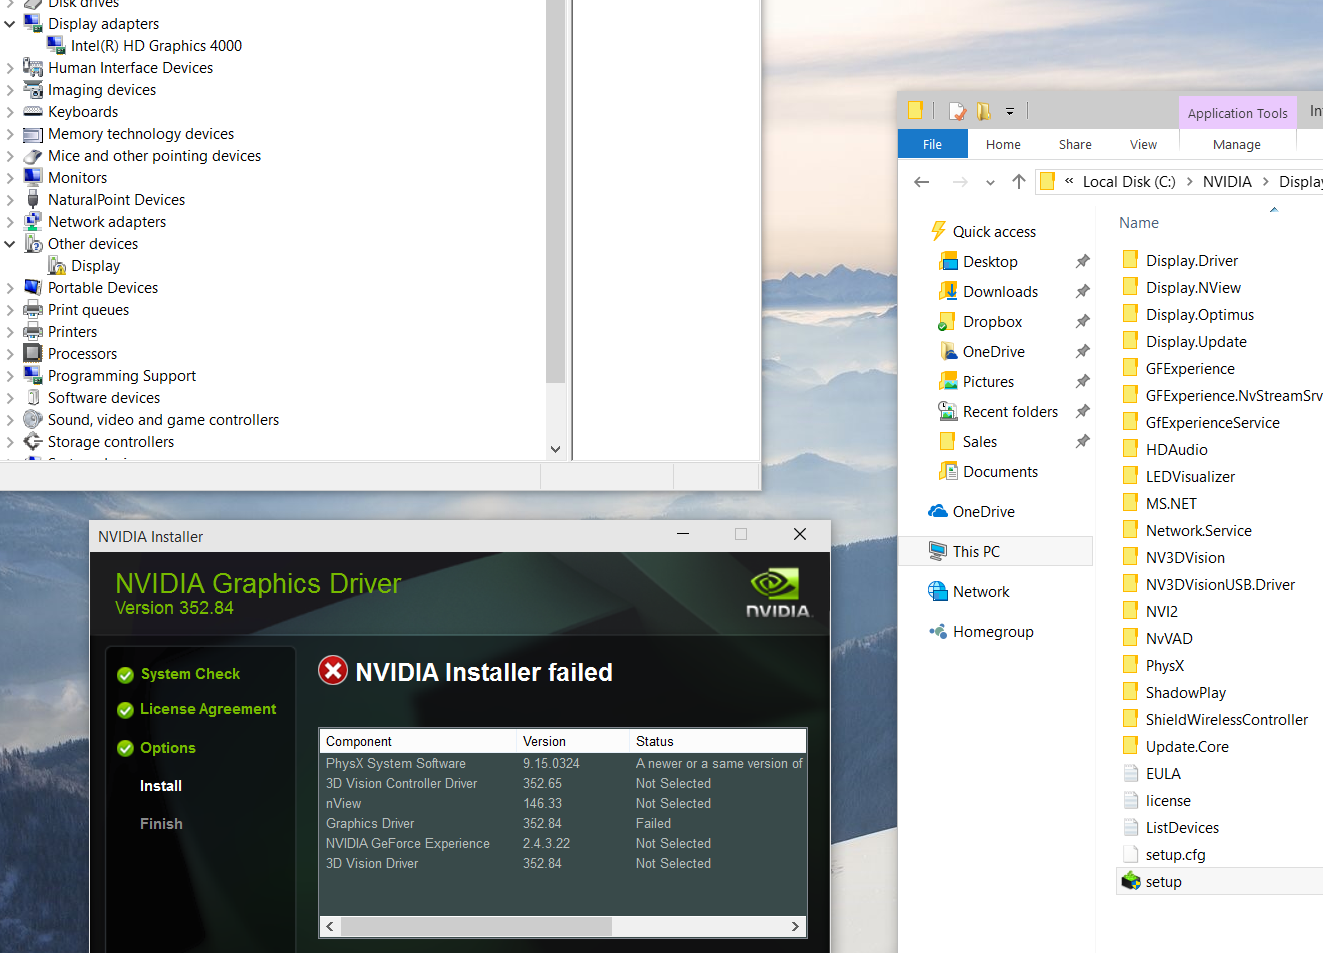Open Downloads in Quick access
Viewport: 1323px width, 953px height.
pos(1000,291)
